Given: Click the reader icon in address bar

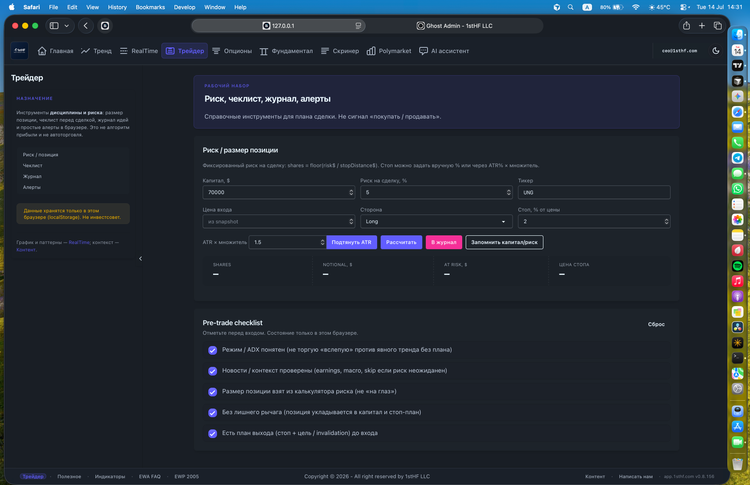Looking at the screenshot, I should (358, 26).
